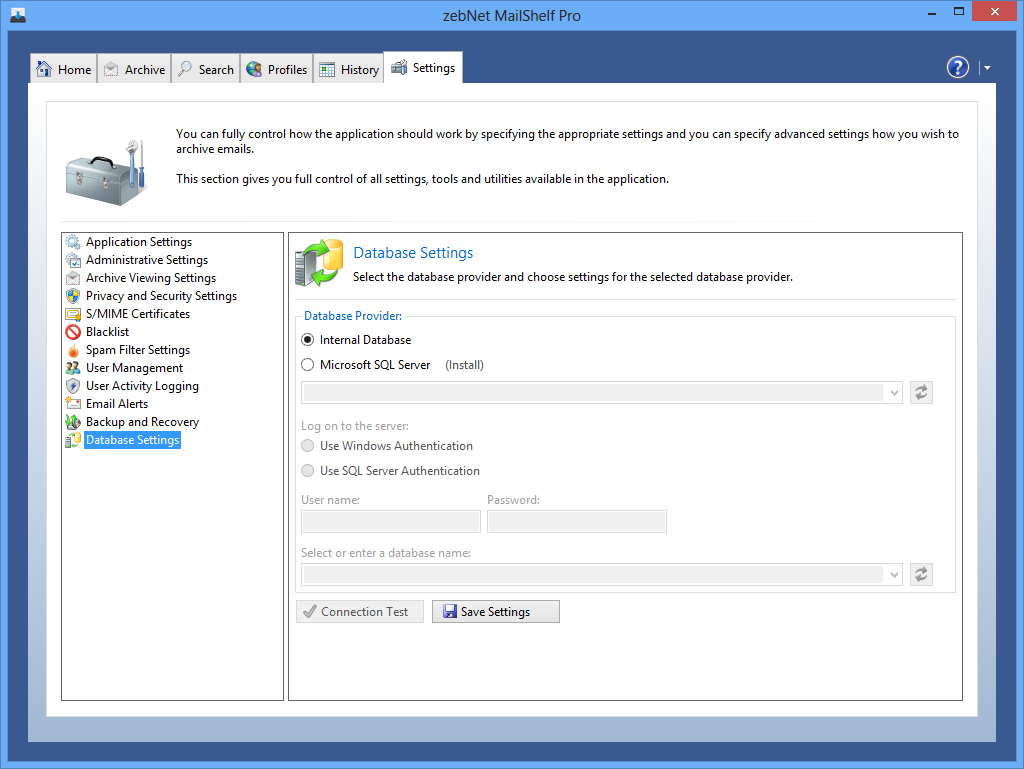Expand the database name dropdown
Screen dimensions: 1024x769
(894, 574)
